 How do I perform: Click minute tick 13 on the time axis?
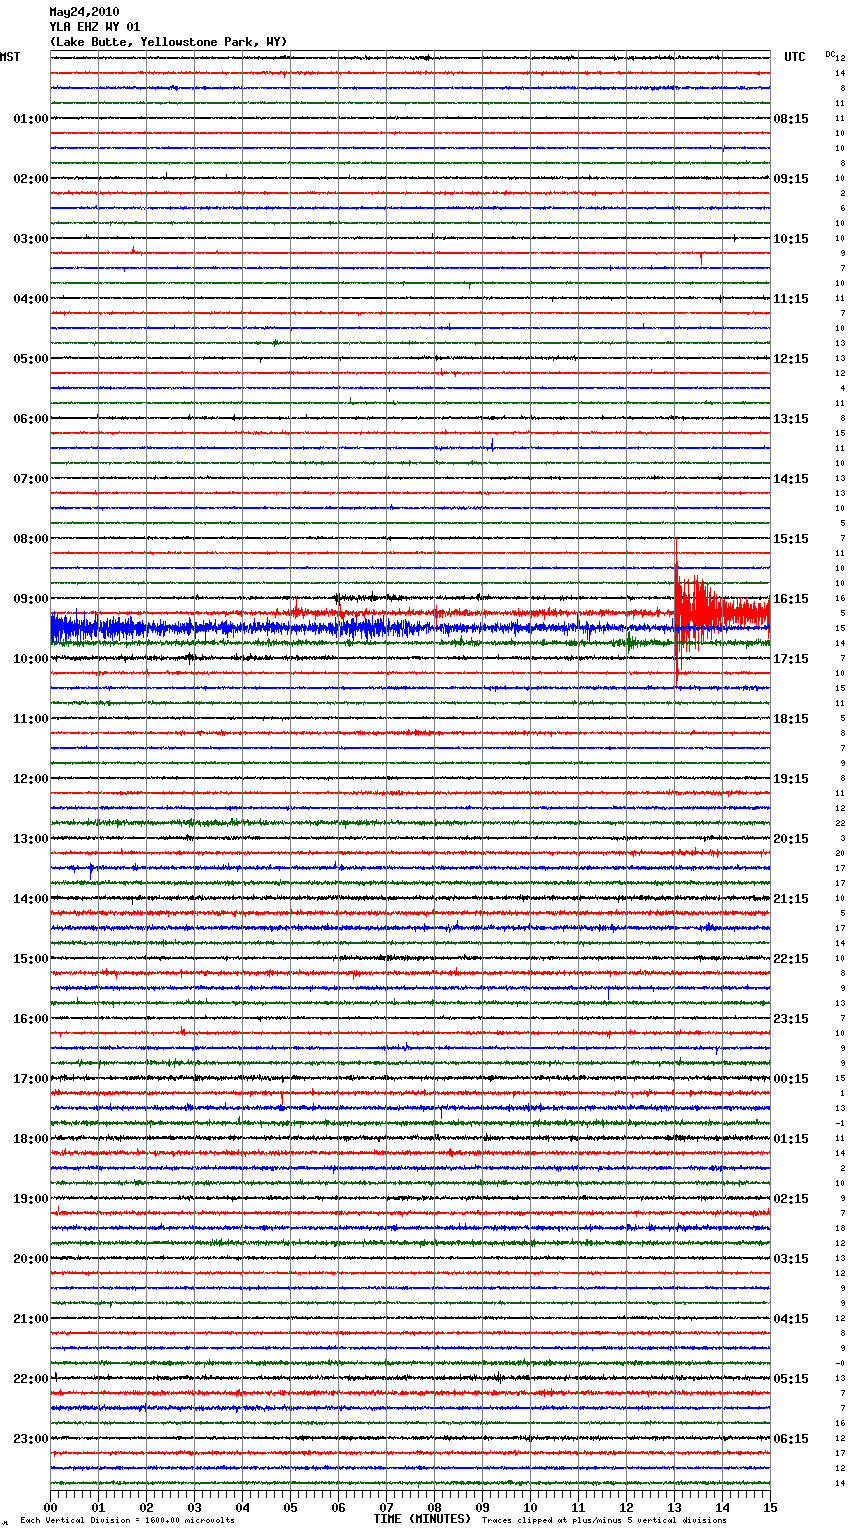(674, 1507)
